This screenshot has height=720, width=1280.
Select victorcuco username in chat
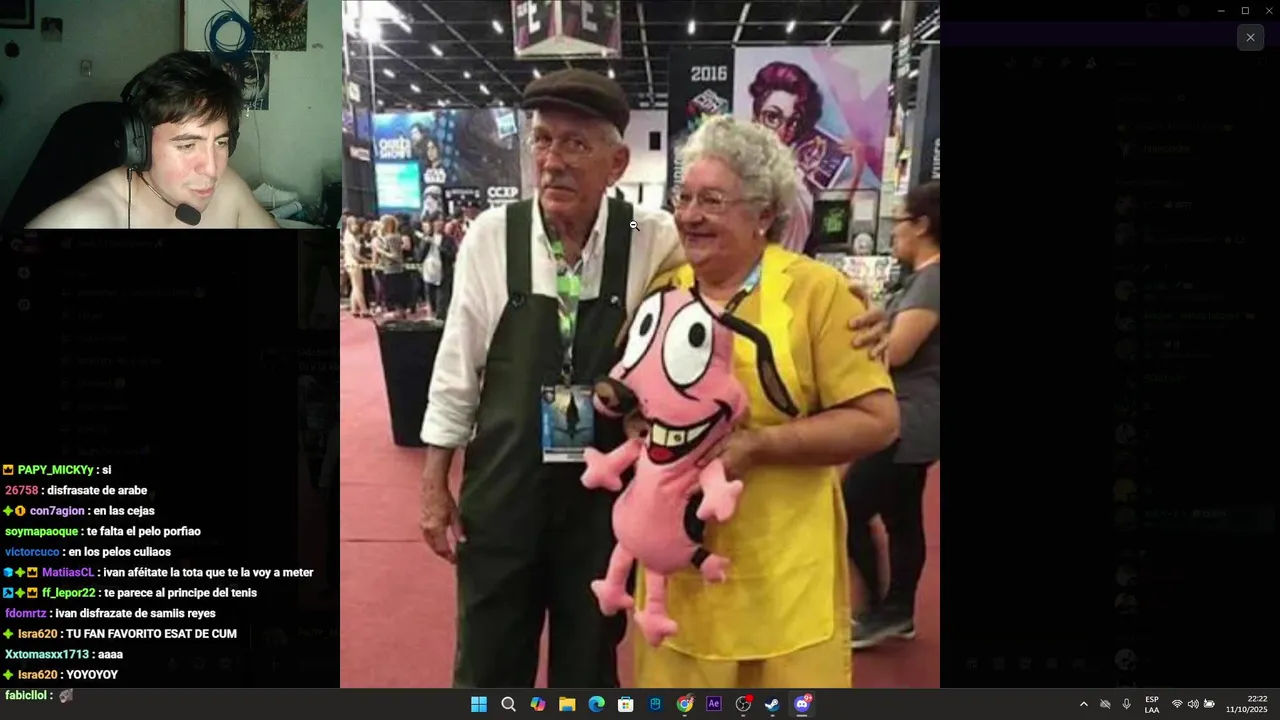(32, 552)
